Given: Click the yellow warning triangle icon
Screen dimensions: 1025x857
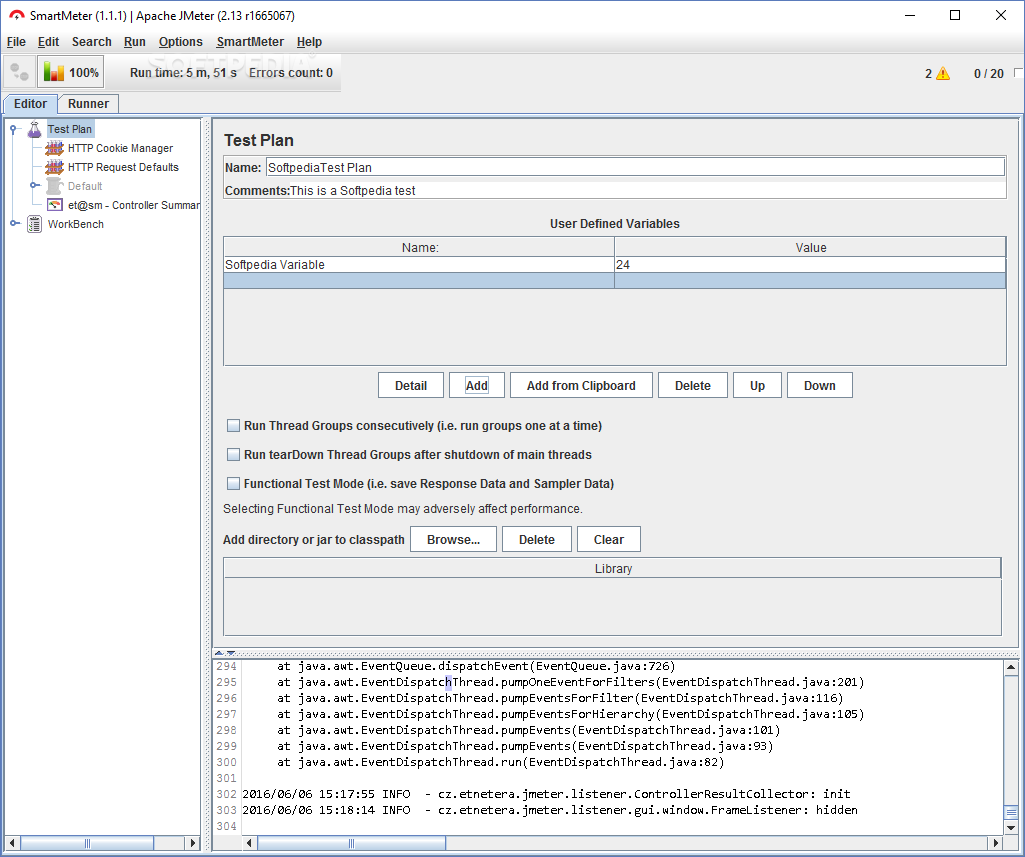Looking at the screenshot, I should point(943,73).
